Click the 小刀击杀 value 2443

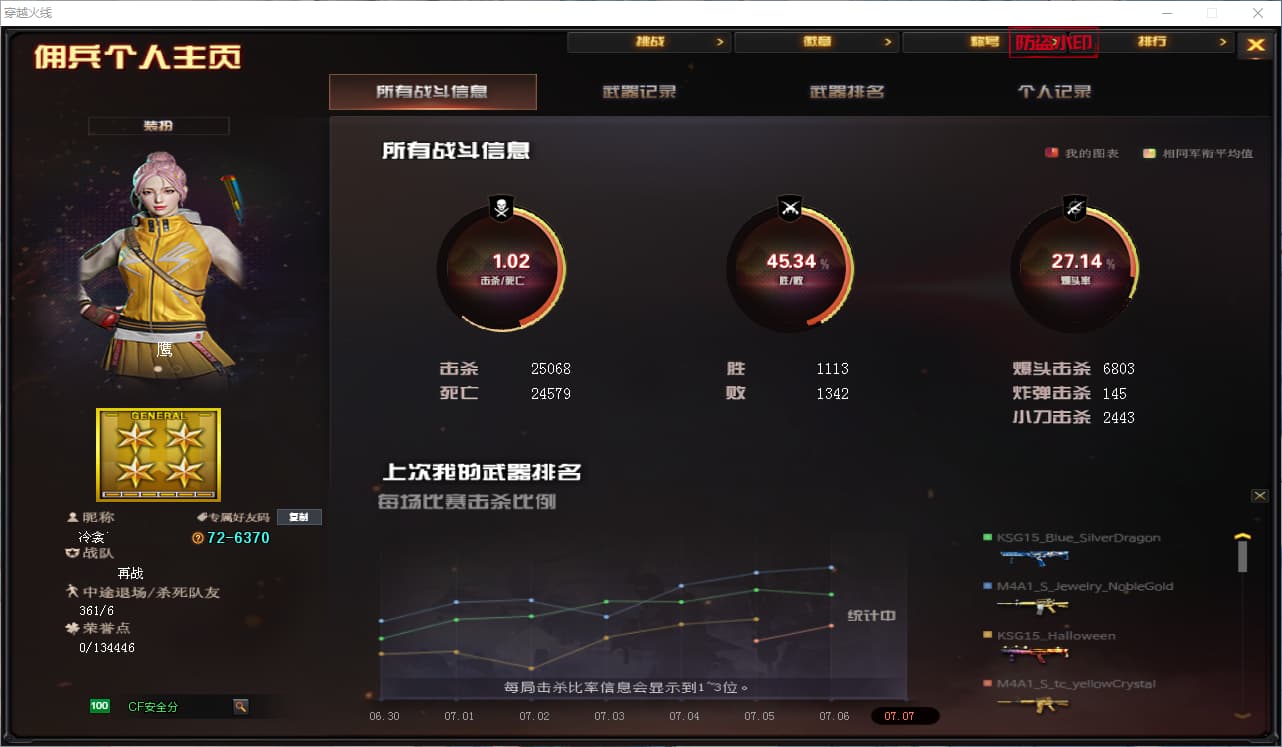pyautogui.click(x=1119, y=418)
